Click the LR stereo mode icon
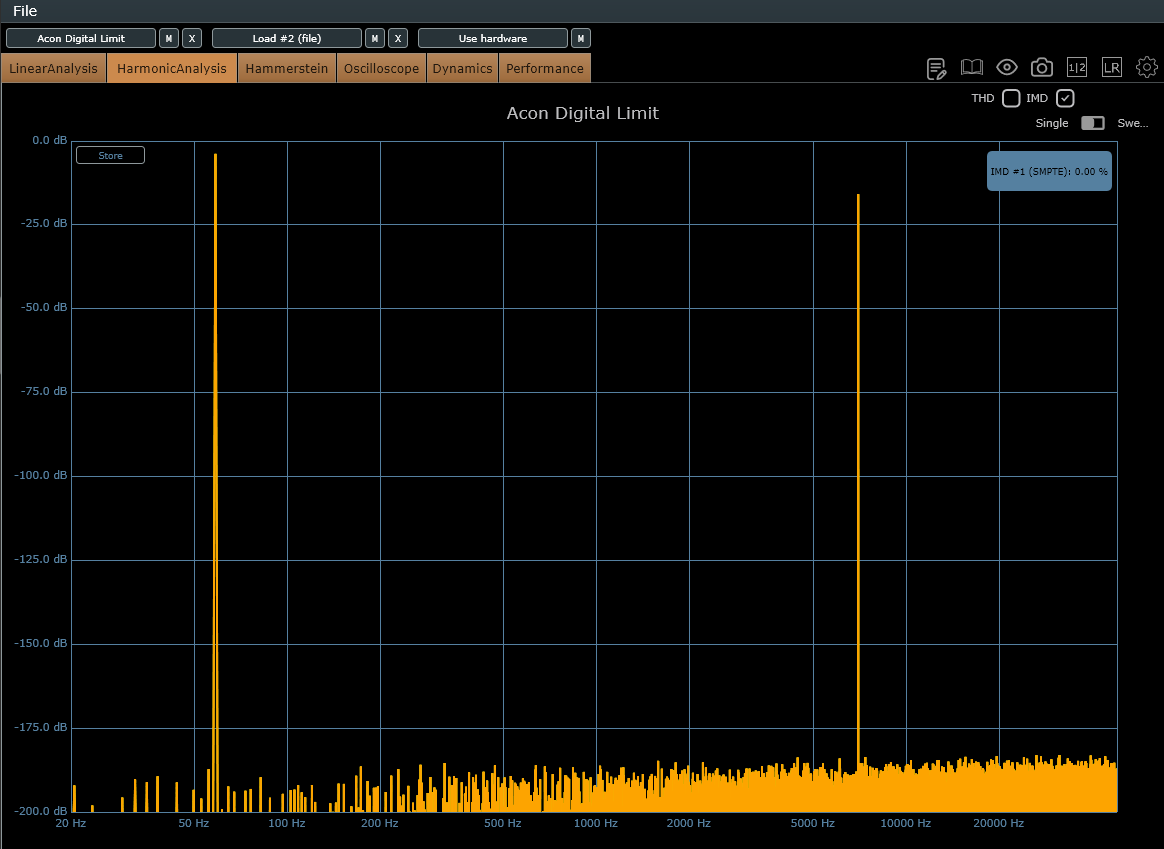Image resolution: width=1164 pixels, height=849 pixels. (1111, 68)
